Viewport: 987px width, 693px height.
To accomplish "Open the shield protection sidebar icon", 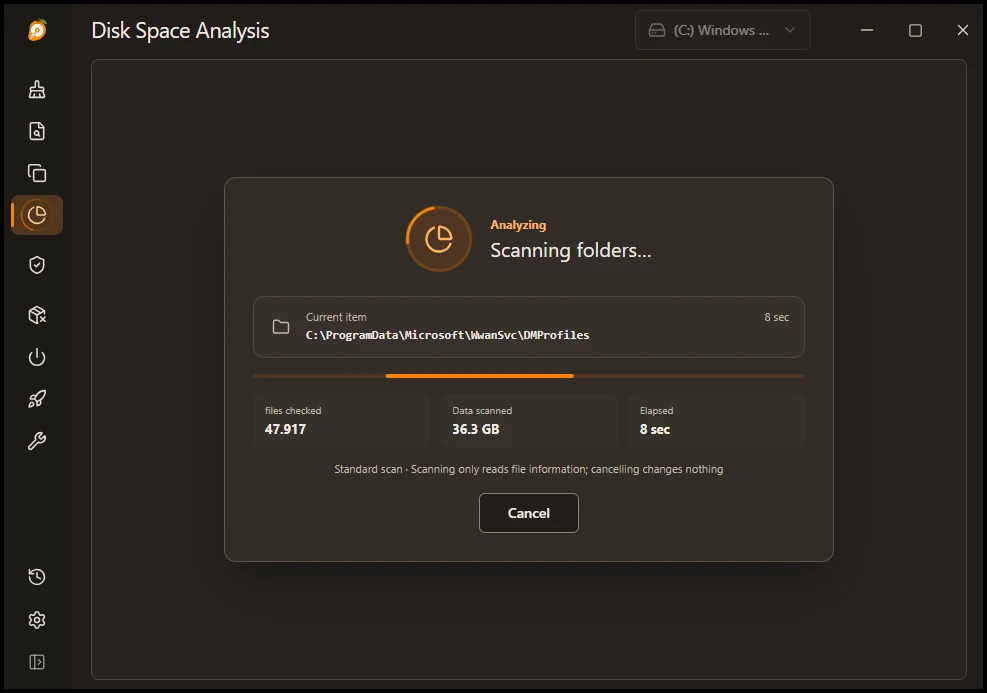I will pos(37,265).
